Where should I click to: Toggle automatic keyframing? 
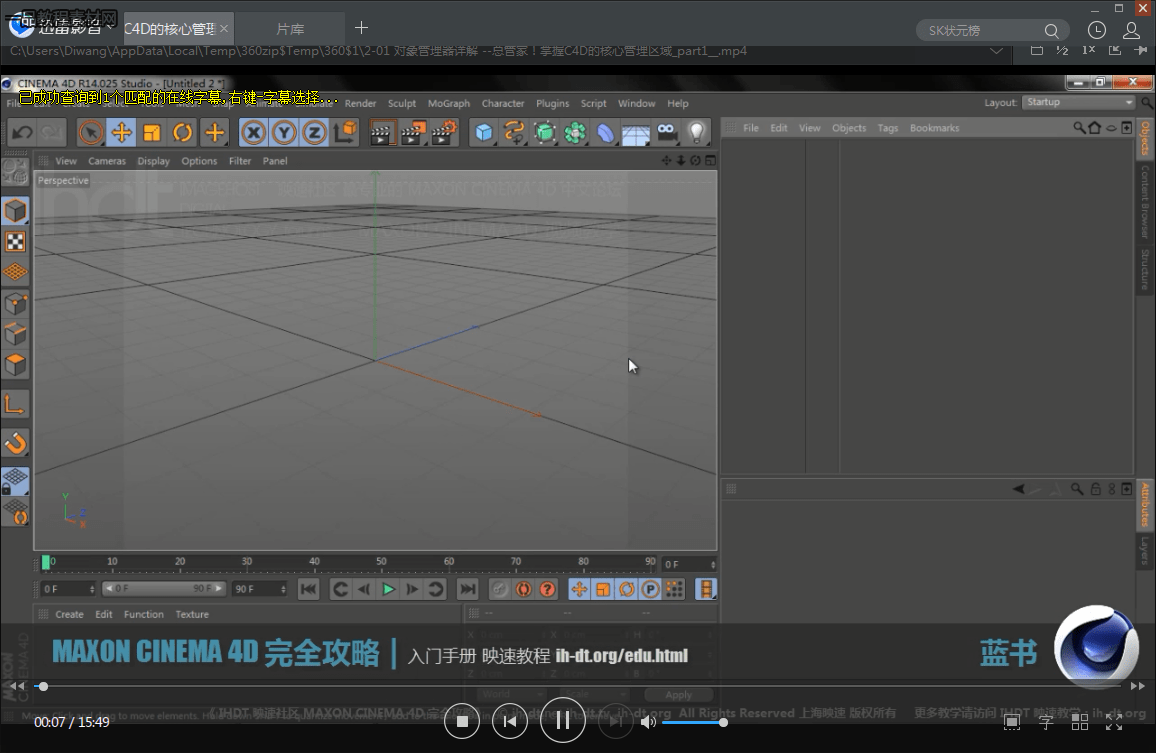coord(523,589)
